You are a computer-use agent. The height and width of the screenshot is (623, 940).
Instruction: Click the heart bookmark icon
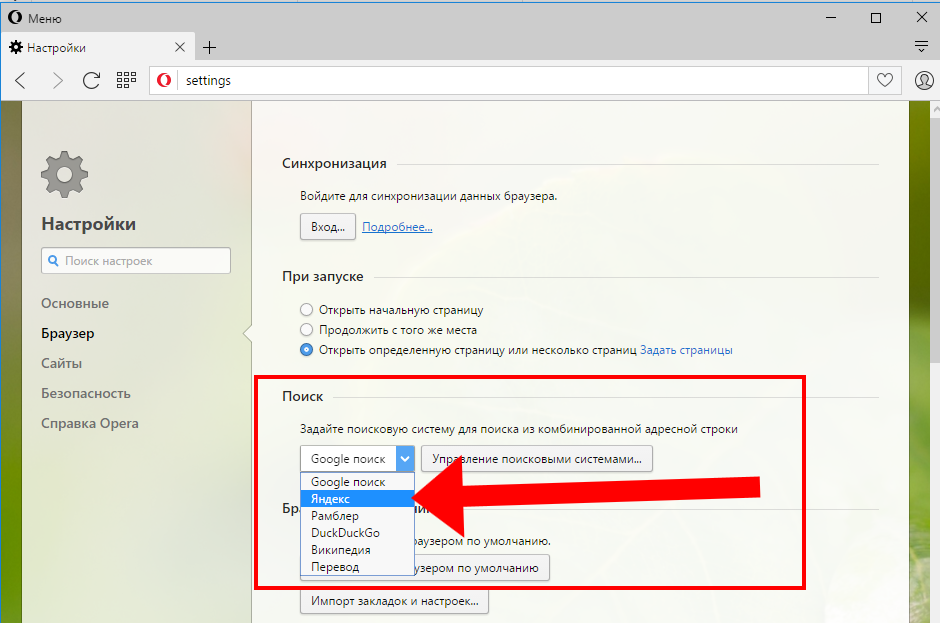(885, 80)
